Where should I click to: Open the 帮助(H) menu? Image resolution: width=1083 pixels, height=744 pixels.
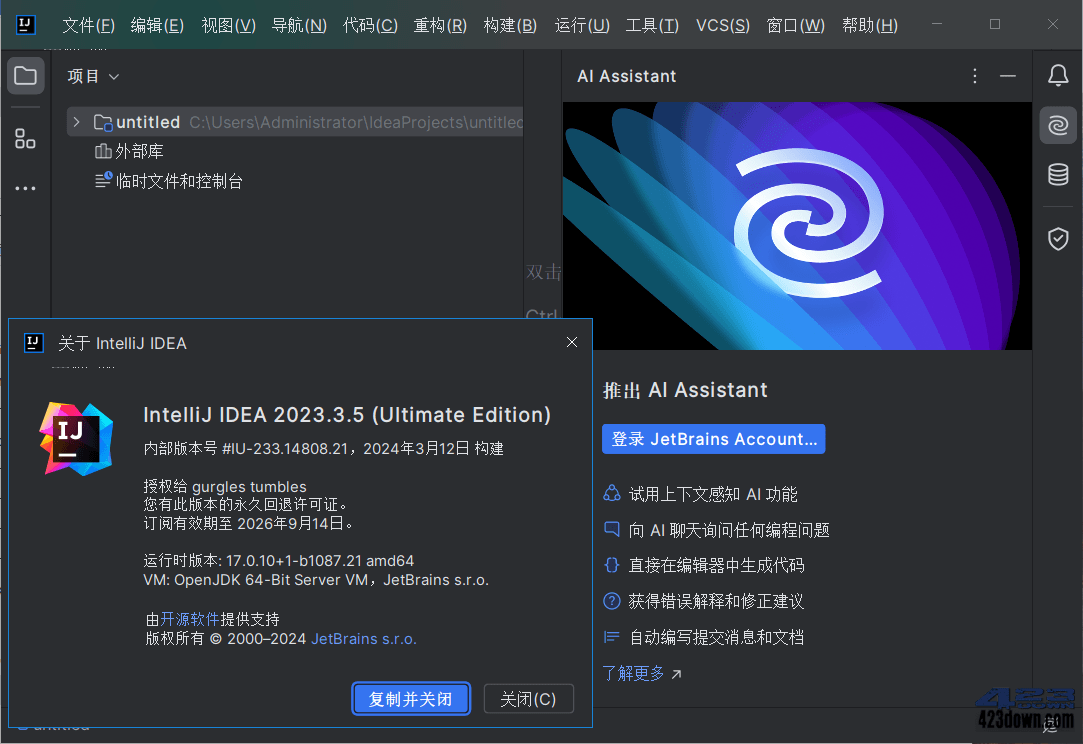point(869,25)
